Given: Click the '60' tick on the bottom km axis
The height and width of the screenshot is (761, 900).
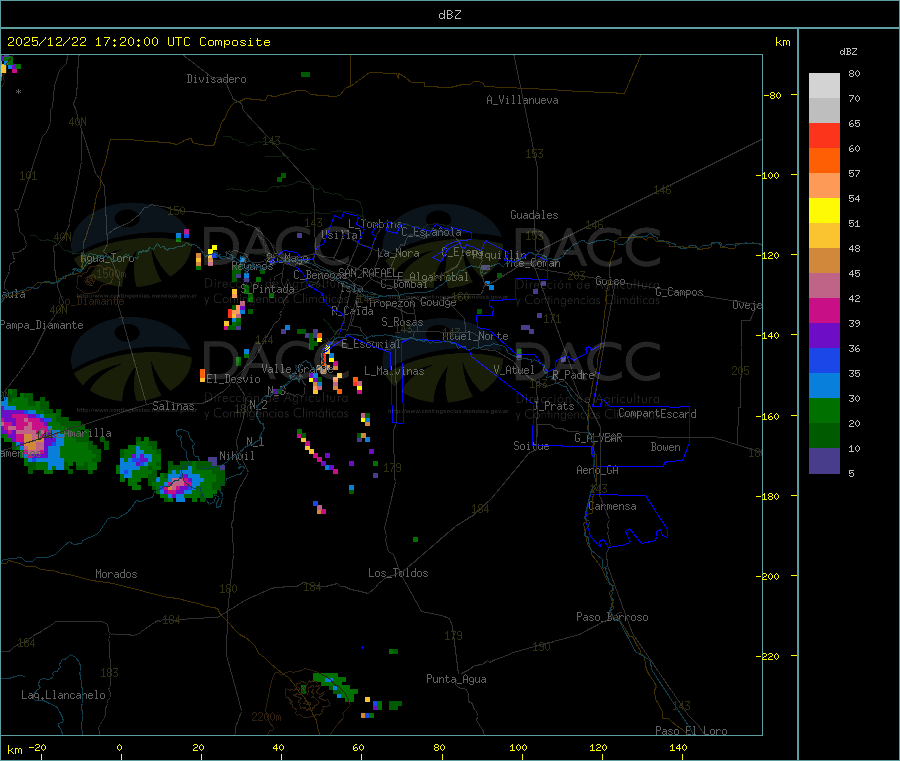Looking at the screenshot, I should point(358,747).
